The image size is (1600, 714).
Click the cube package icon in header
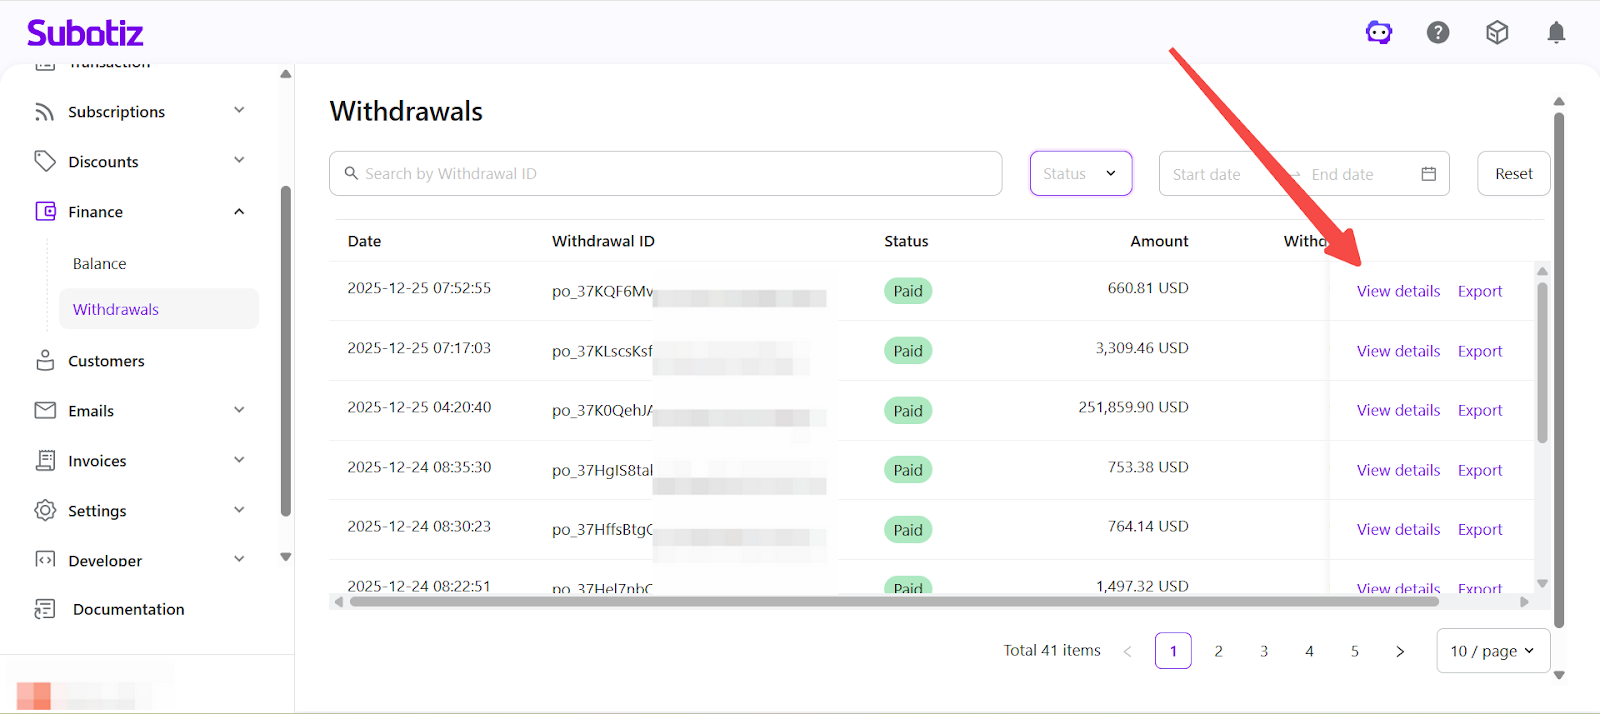point(1497,33)
